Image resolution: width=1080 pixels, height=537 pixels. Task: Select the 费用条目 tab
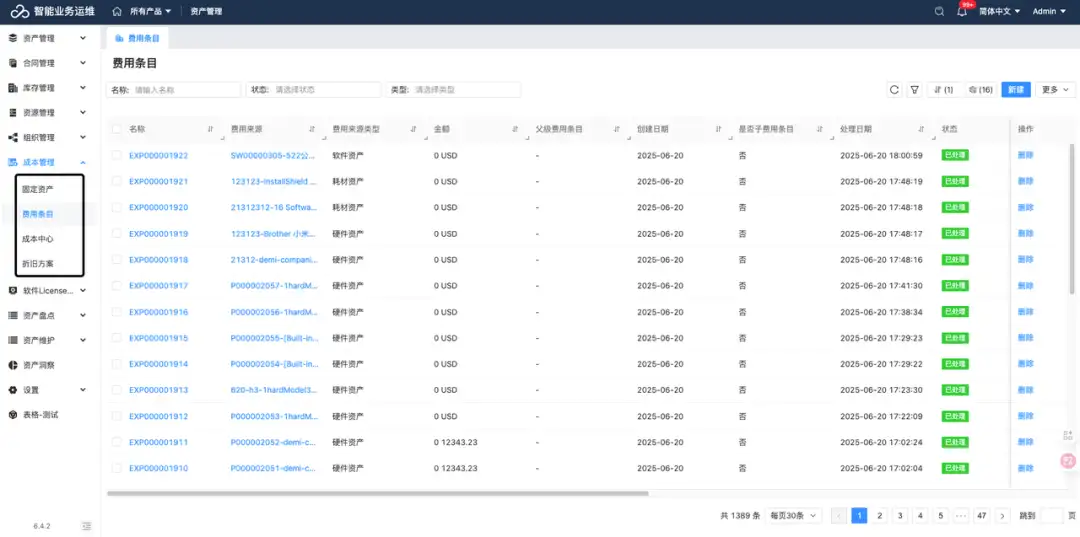coord(138,38)
